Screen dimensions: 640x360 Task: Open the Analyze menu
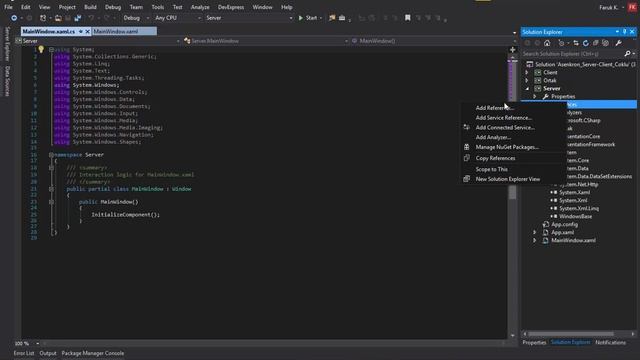pyautogui.click(x=200, y=7)
